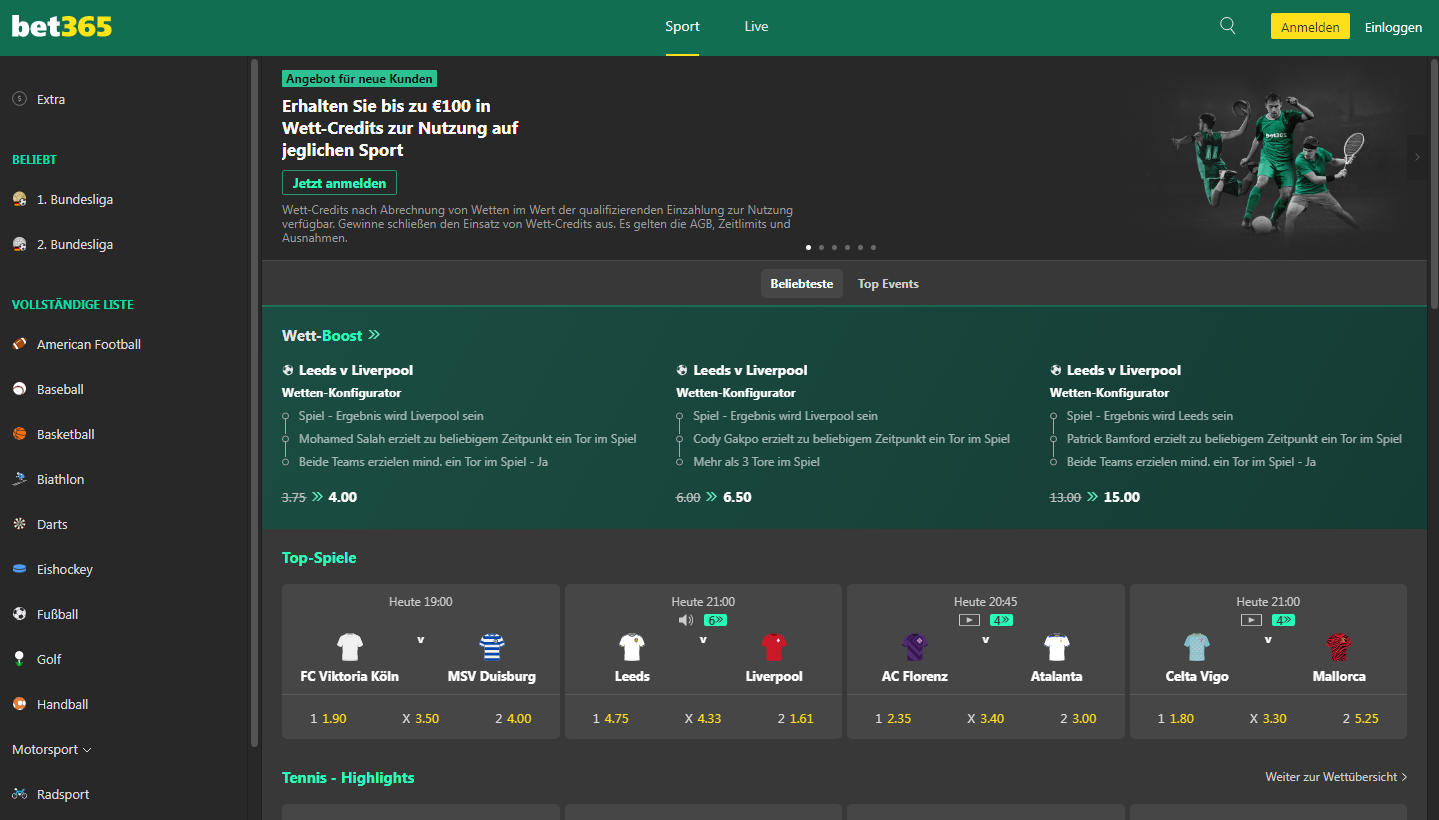This screenshot has height=820, width=1439.
Task: Choose the Radsport bicycle icon
Action: coord(20,794)
